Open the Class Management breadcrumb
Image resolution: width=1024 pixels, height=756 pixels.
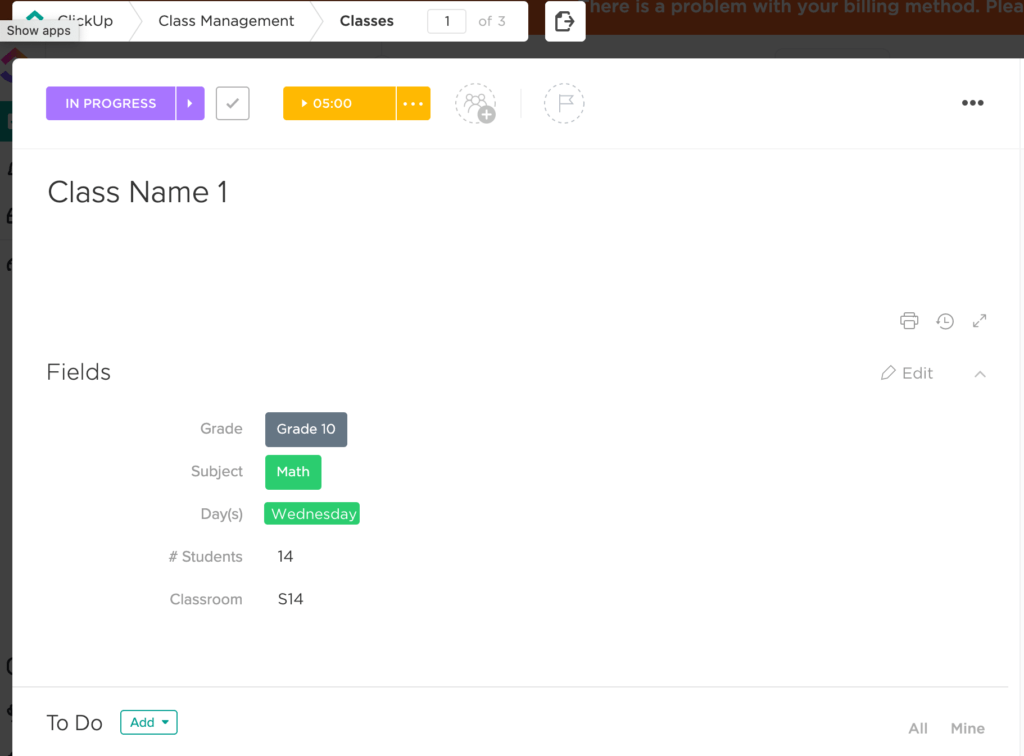(226, 20)
